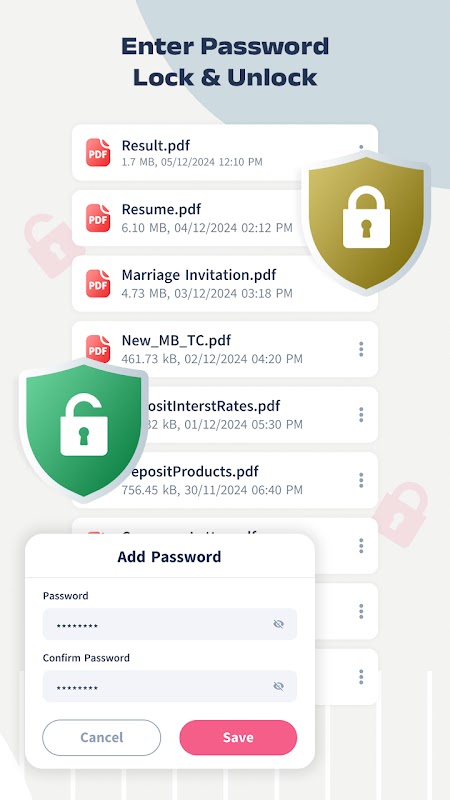Click the PDF icon beside Result.pdf

coord(98,153)
